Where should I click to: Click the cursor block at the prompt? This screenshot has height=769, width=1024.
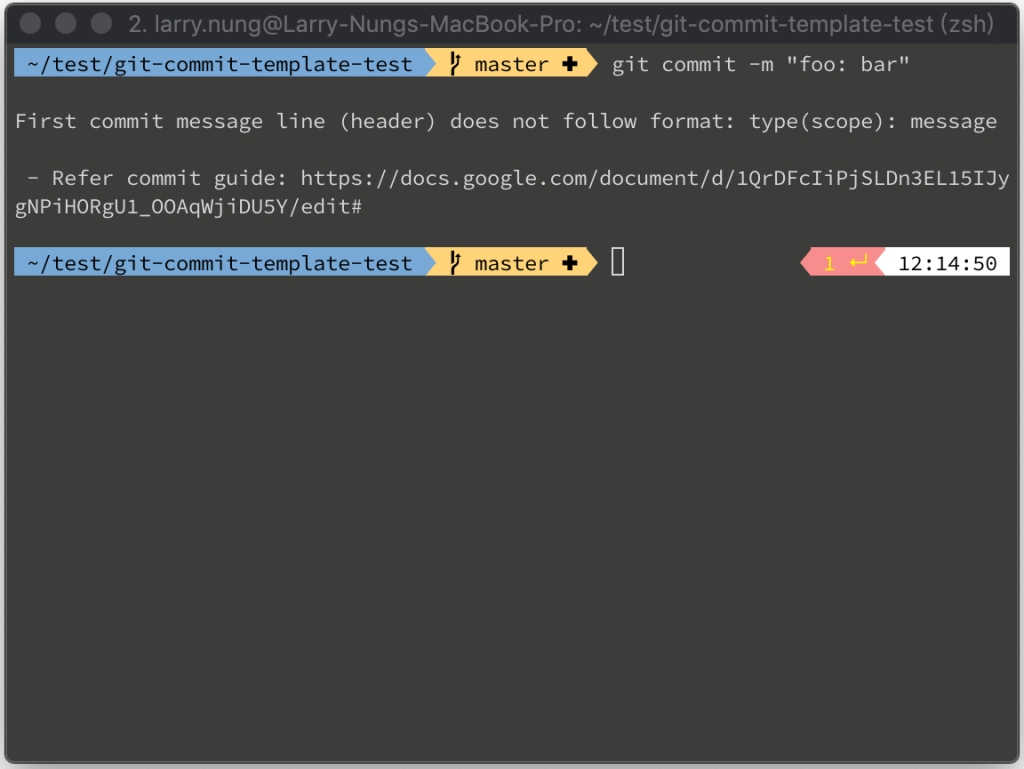617,262
